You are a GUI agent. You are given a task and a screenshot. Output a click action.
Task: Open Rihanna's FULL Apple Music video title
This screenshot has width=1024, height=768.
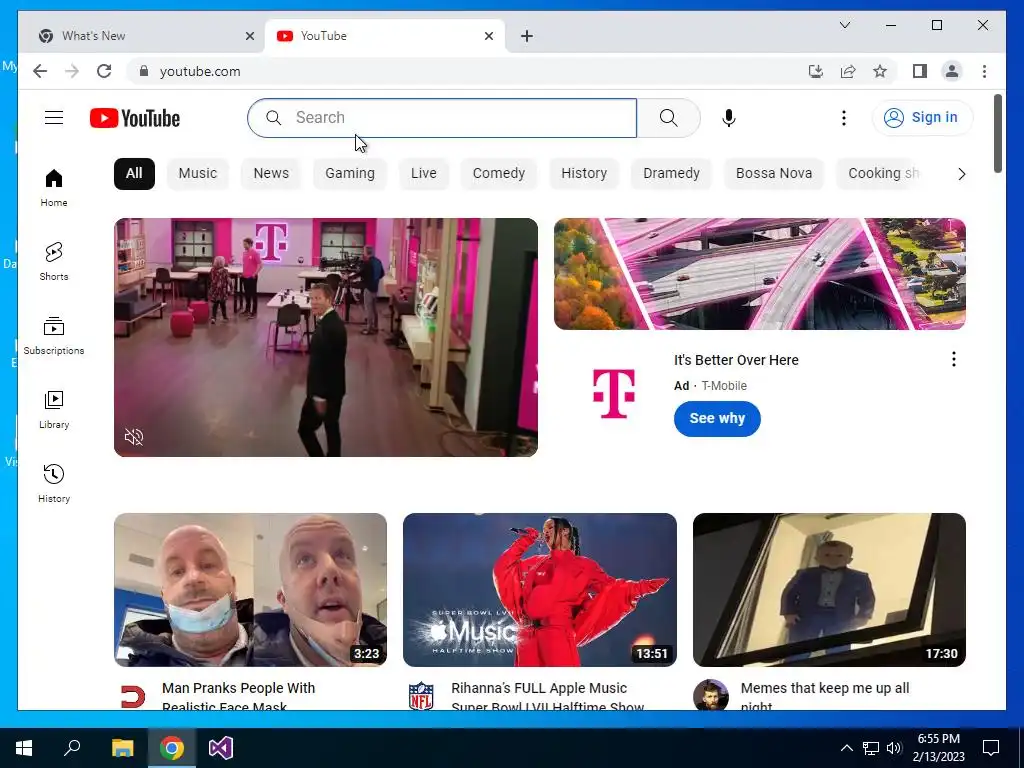[547, 697]
